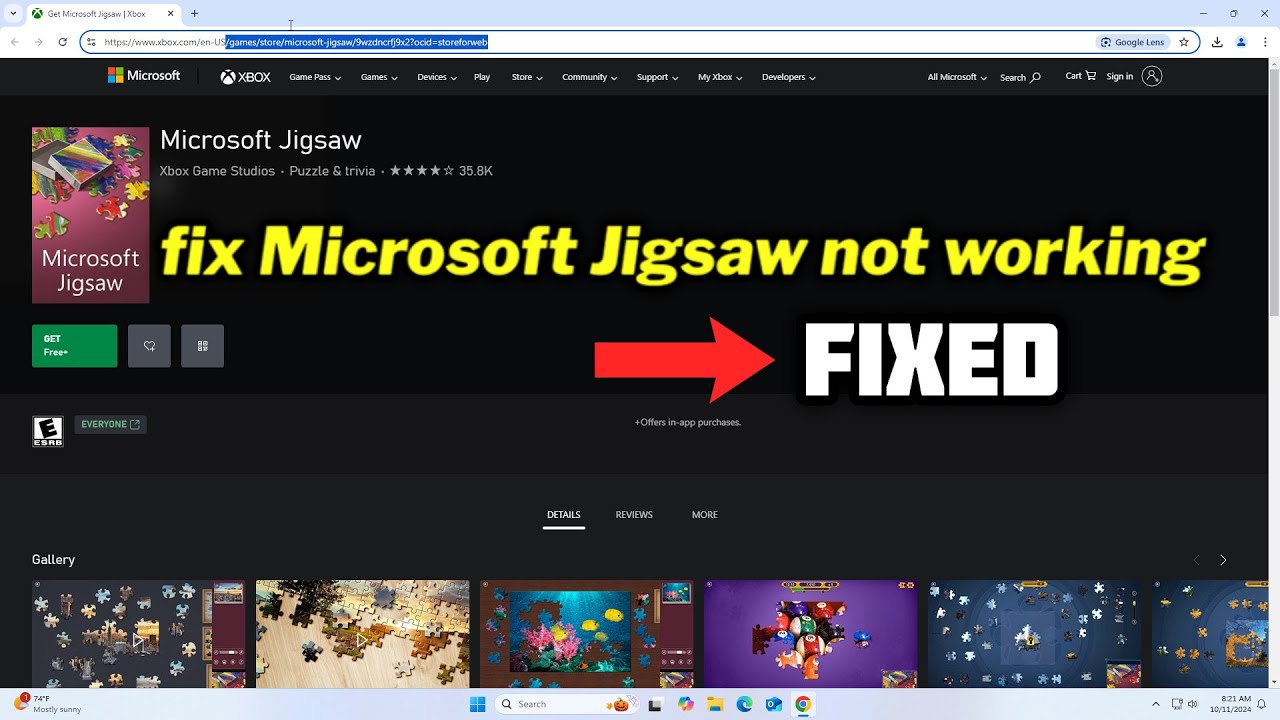
Task: Open the coral reef fish puzzle thumbnail
Action: (586, 635)
